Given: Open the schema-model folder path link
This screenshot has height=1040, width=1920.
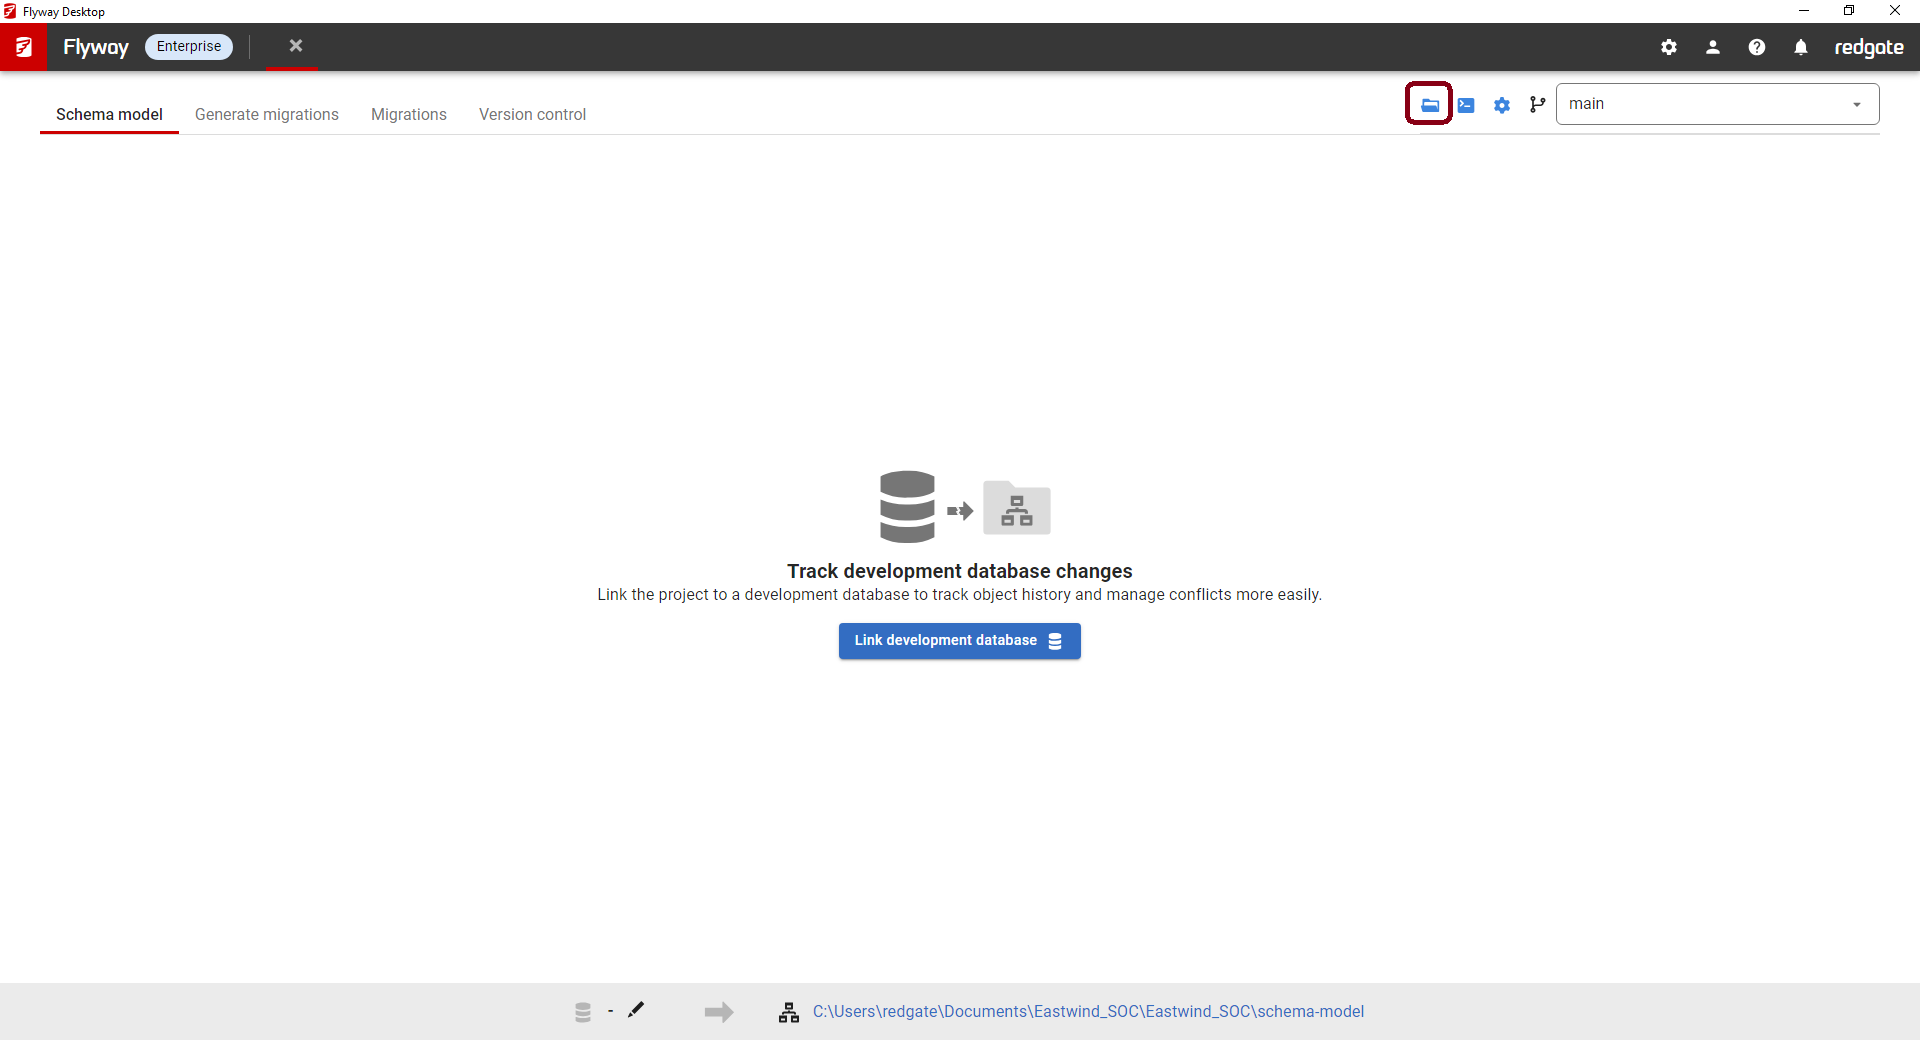Looking at the screenshot, I should click(x=1088, y=1011).
